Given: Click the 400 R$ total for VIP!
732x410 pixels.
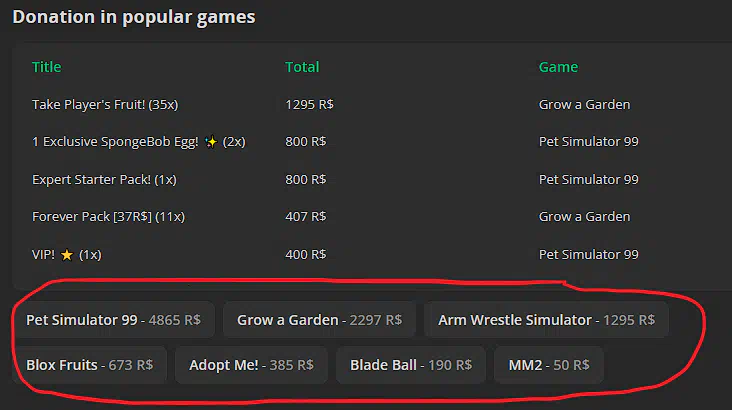Looking at the screenshot, I should pos(305,254).
